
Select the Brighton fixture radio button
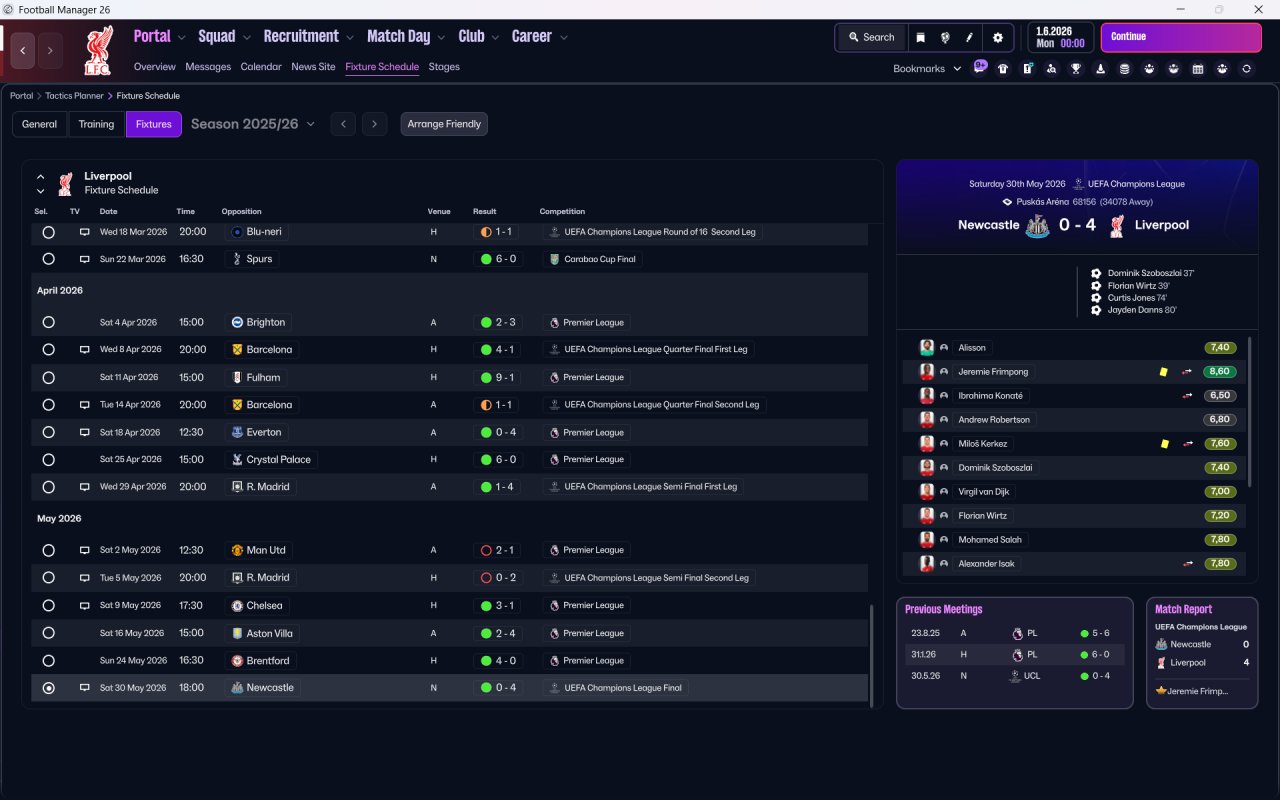click(48, 322)
